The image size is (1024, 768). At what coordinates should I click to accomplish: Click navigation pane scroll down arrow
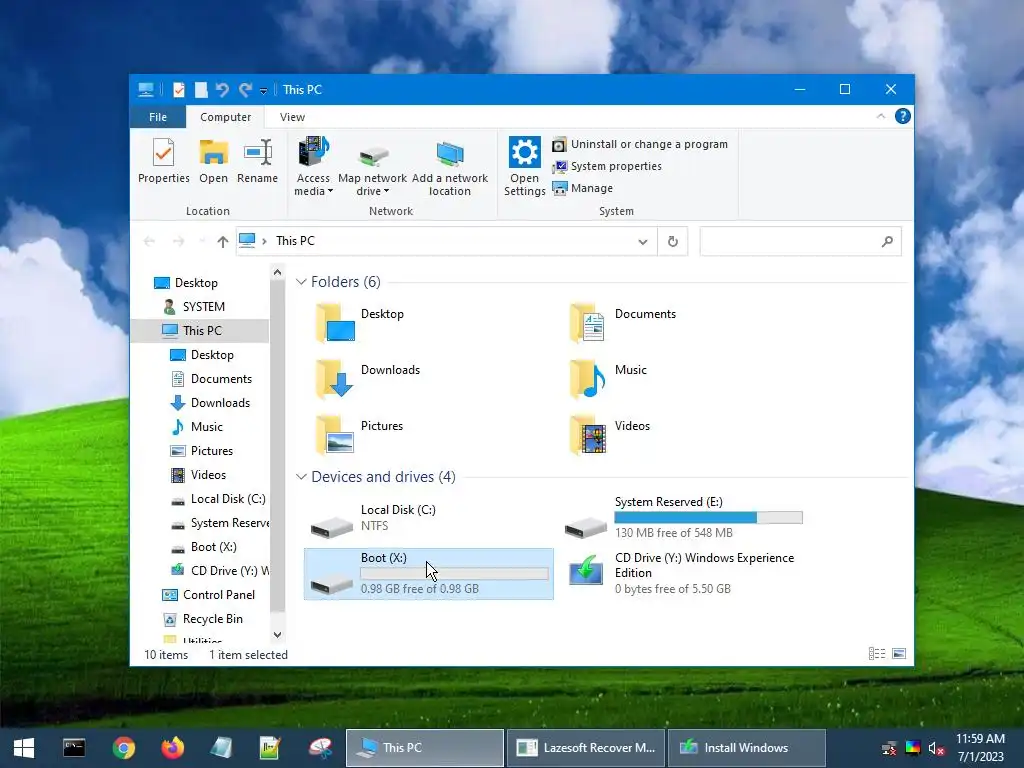[x=278, y=635]
